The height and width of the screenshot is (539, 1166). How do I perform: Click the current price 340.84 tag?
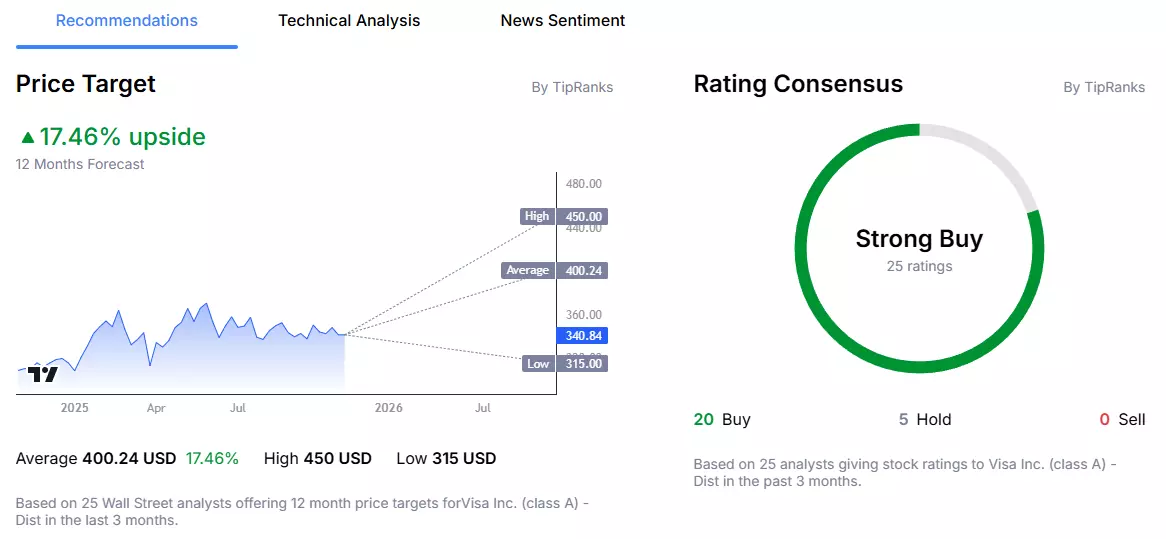582,336
